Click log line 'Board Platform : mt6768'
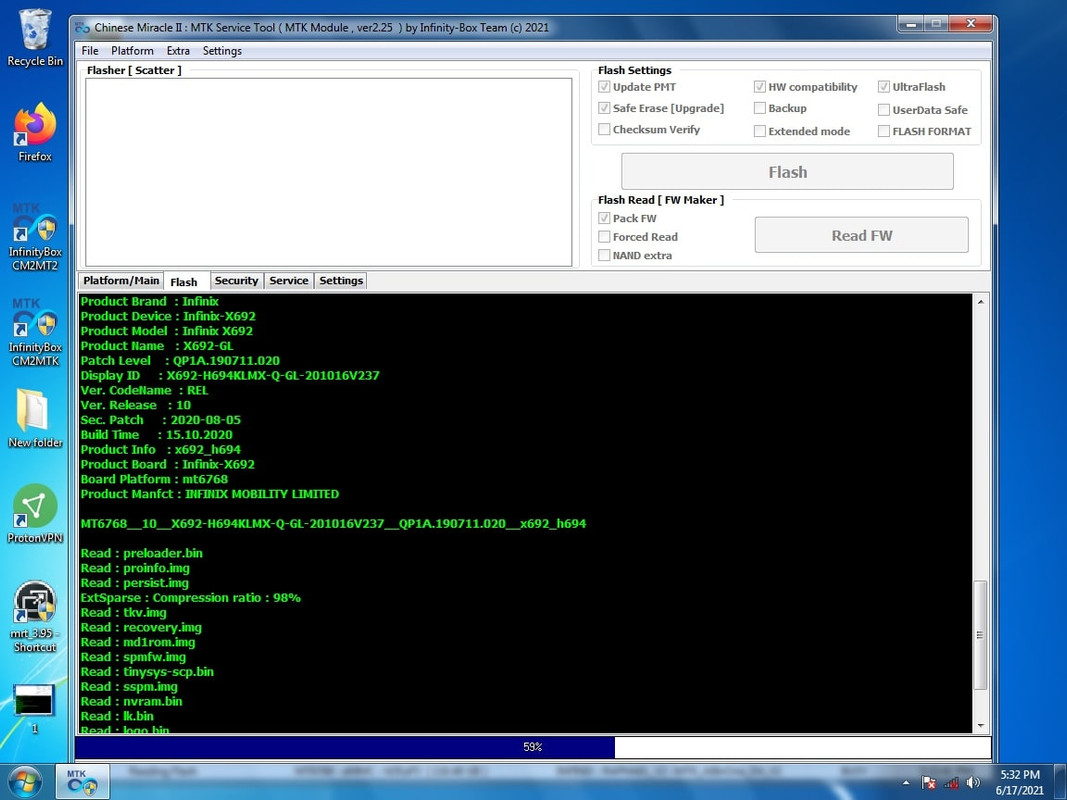1067x800 pixels. [x=154, y=479]
